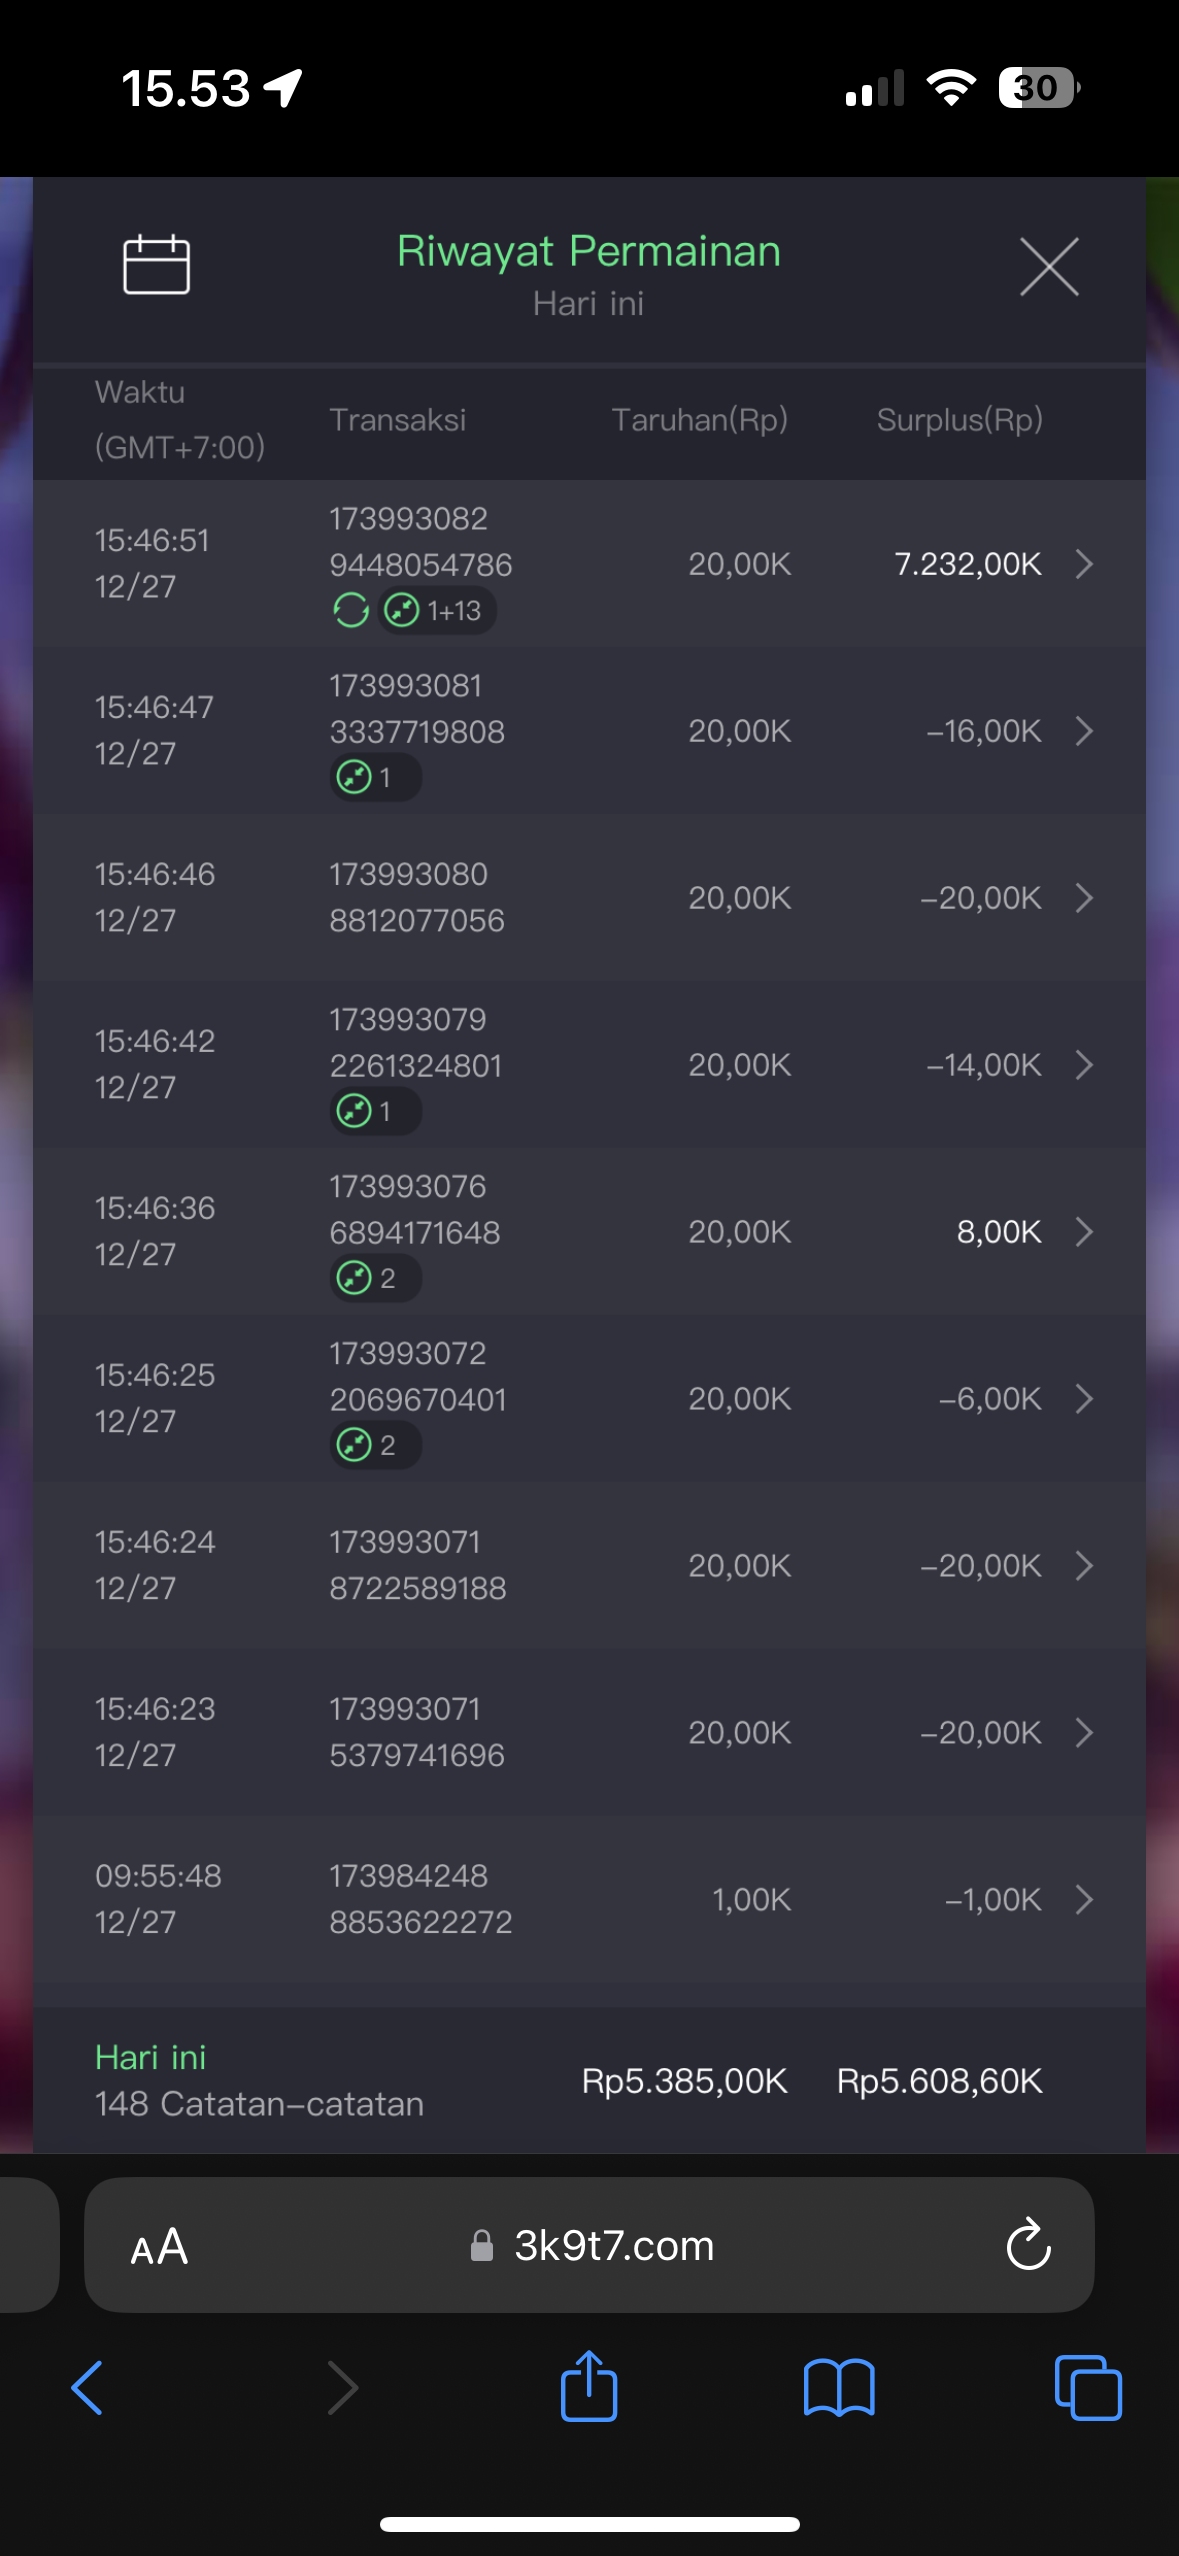Image resolution: width=1179 pixels, height=2556 pixels.
Task: Open the 09:55:48 record with 1,00K bet
Action: click(x=1084, y=1899)
